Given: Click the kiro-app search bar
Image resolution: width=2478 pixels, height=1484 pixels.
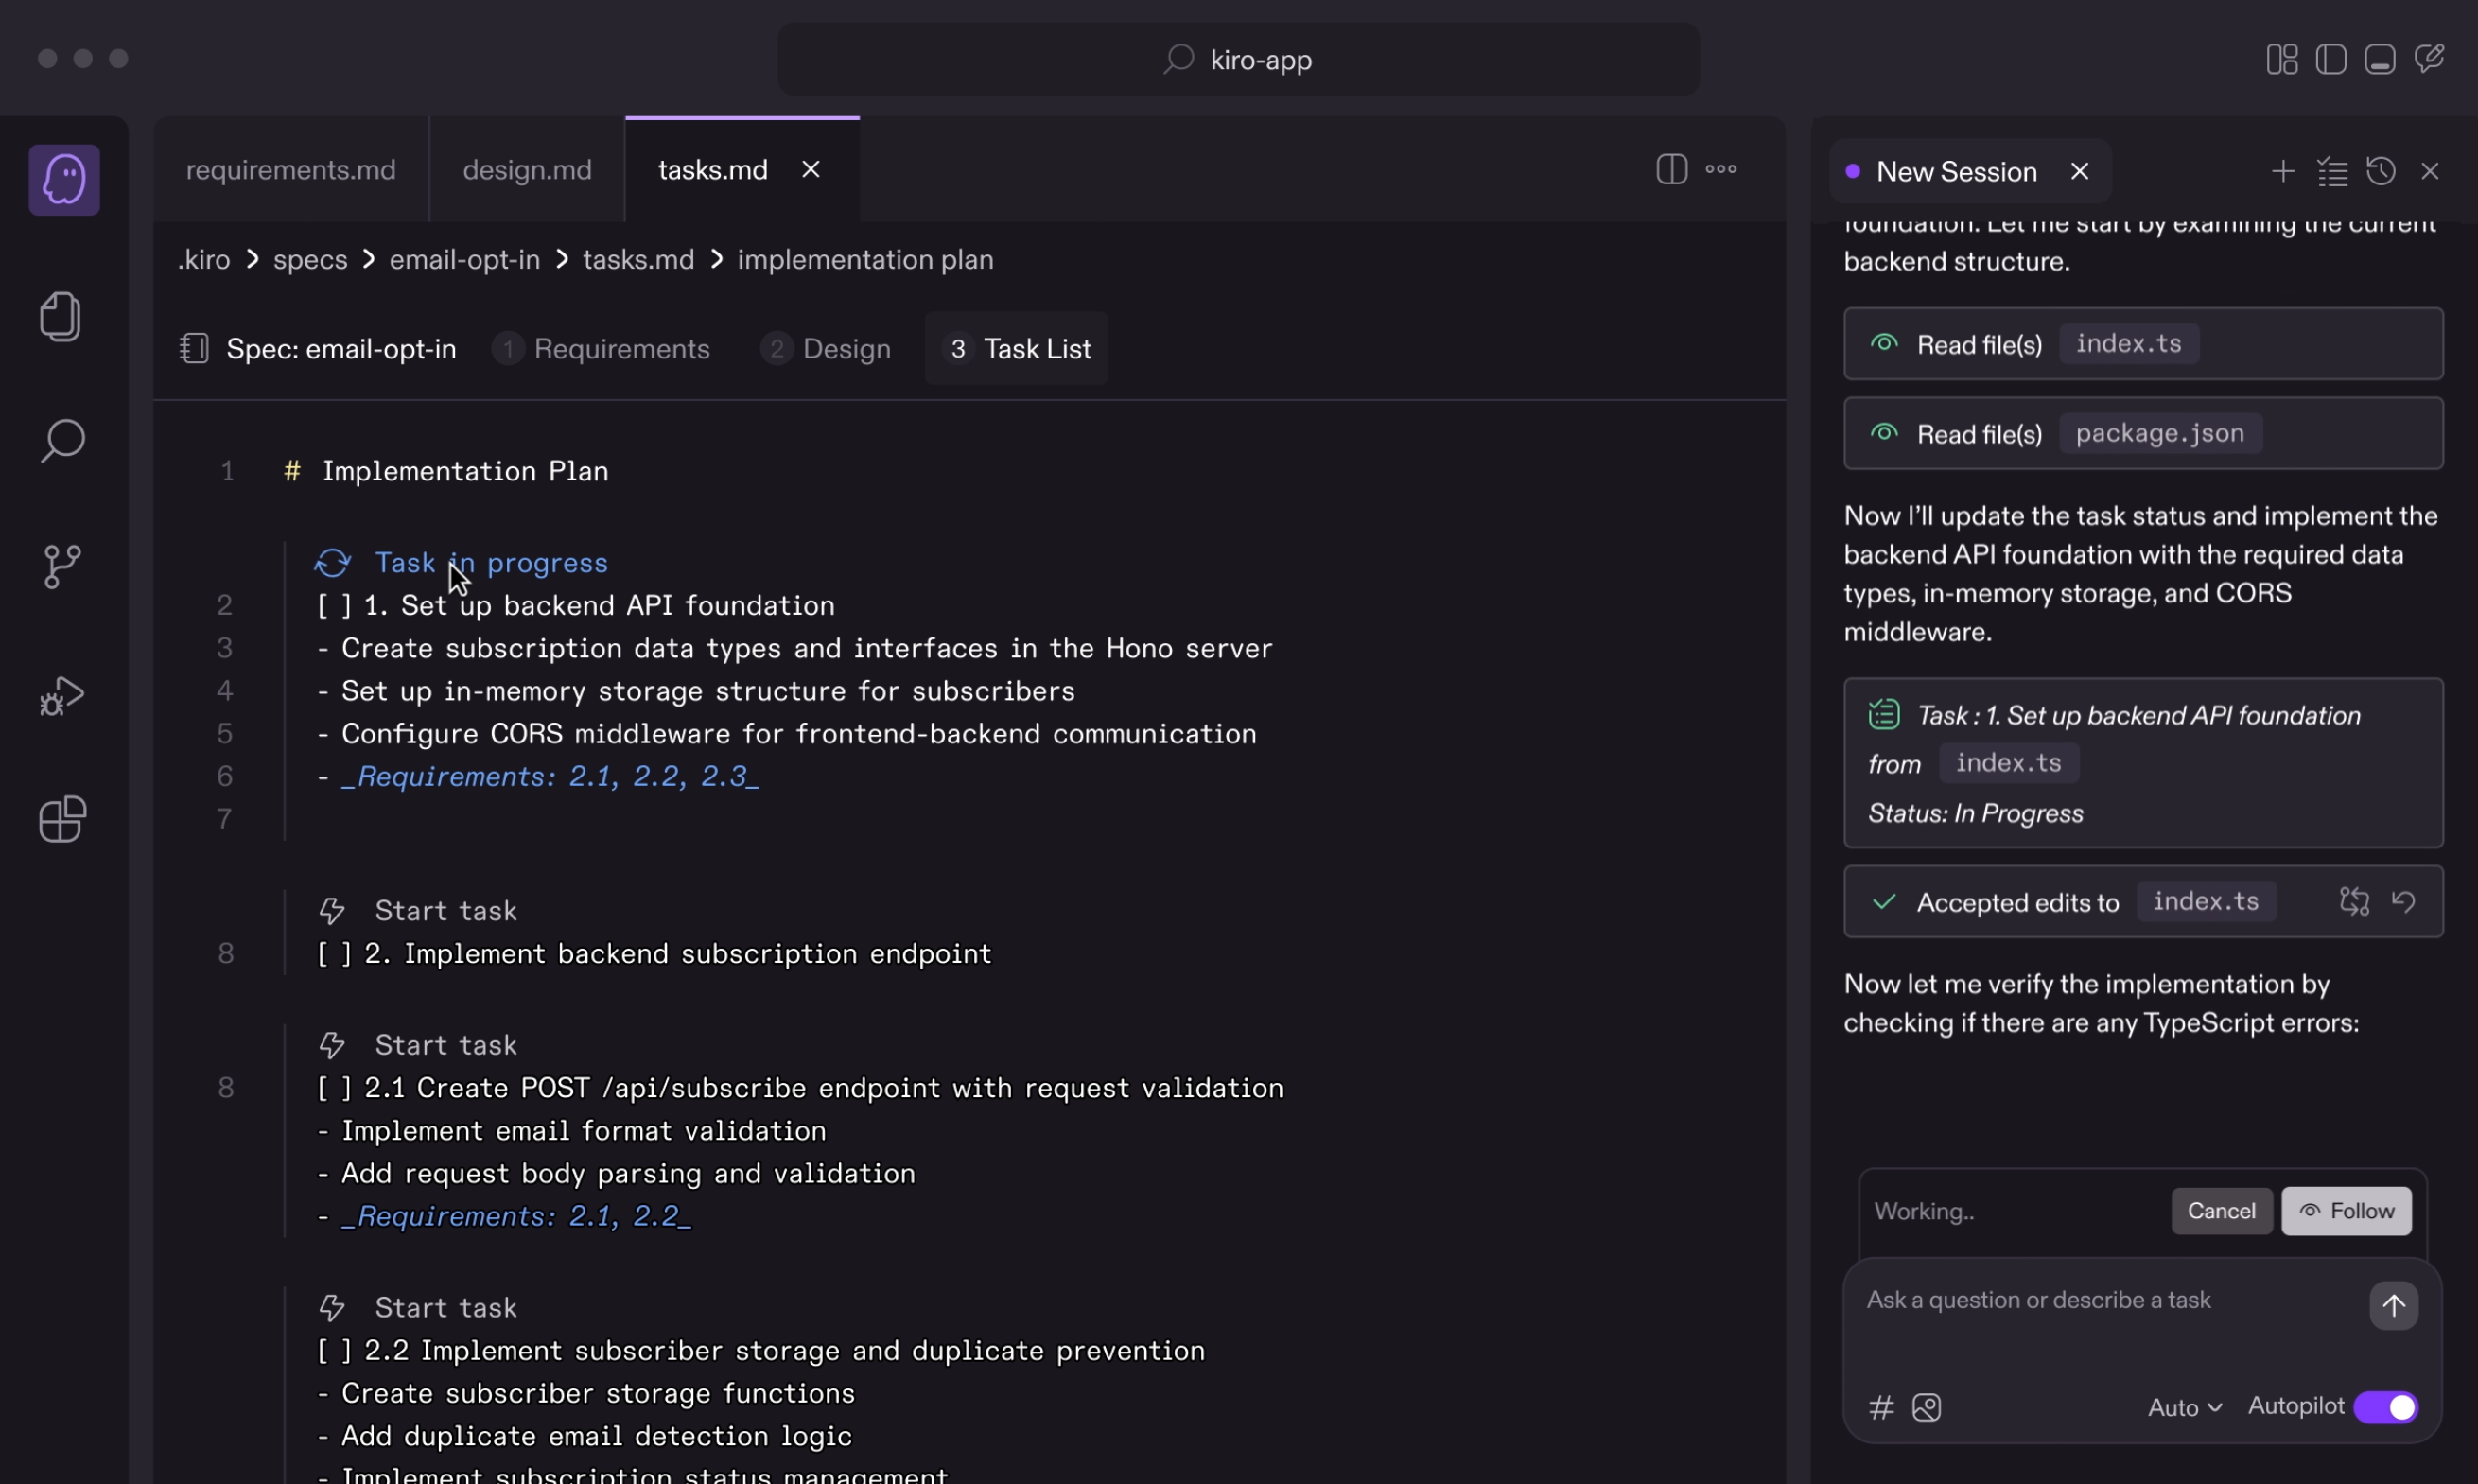Looking at the screenshot, I should click(x=1238, y=59).
